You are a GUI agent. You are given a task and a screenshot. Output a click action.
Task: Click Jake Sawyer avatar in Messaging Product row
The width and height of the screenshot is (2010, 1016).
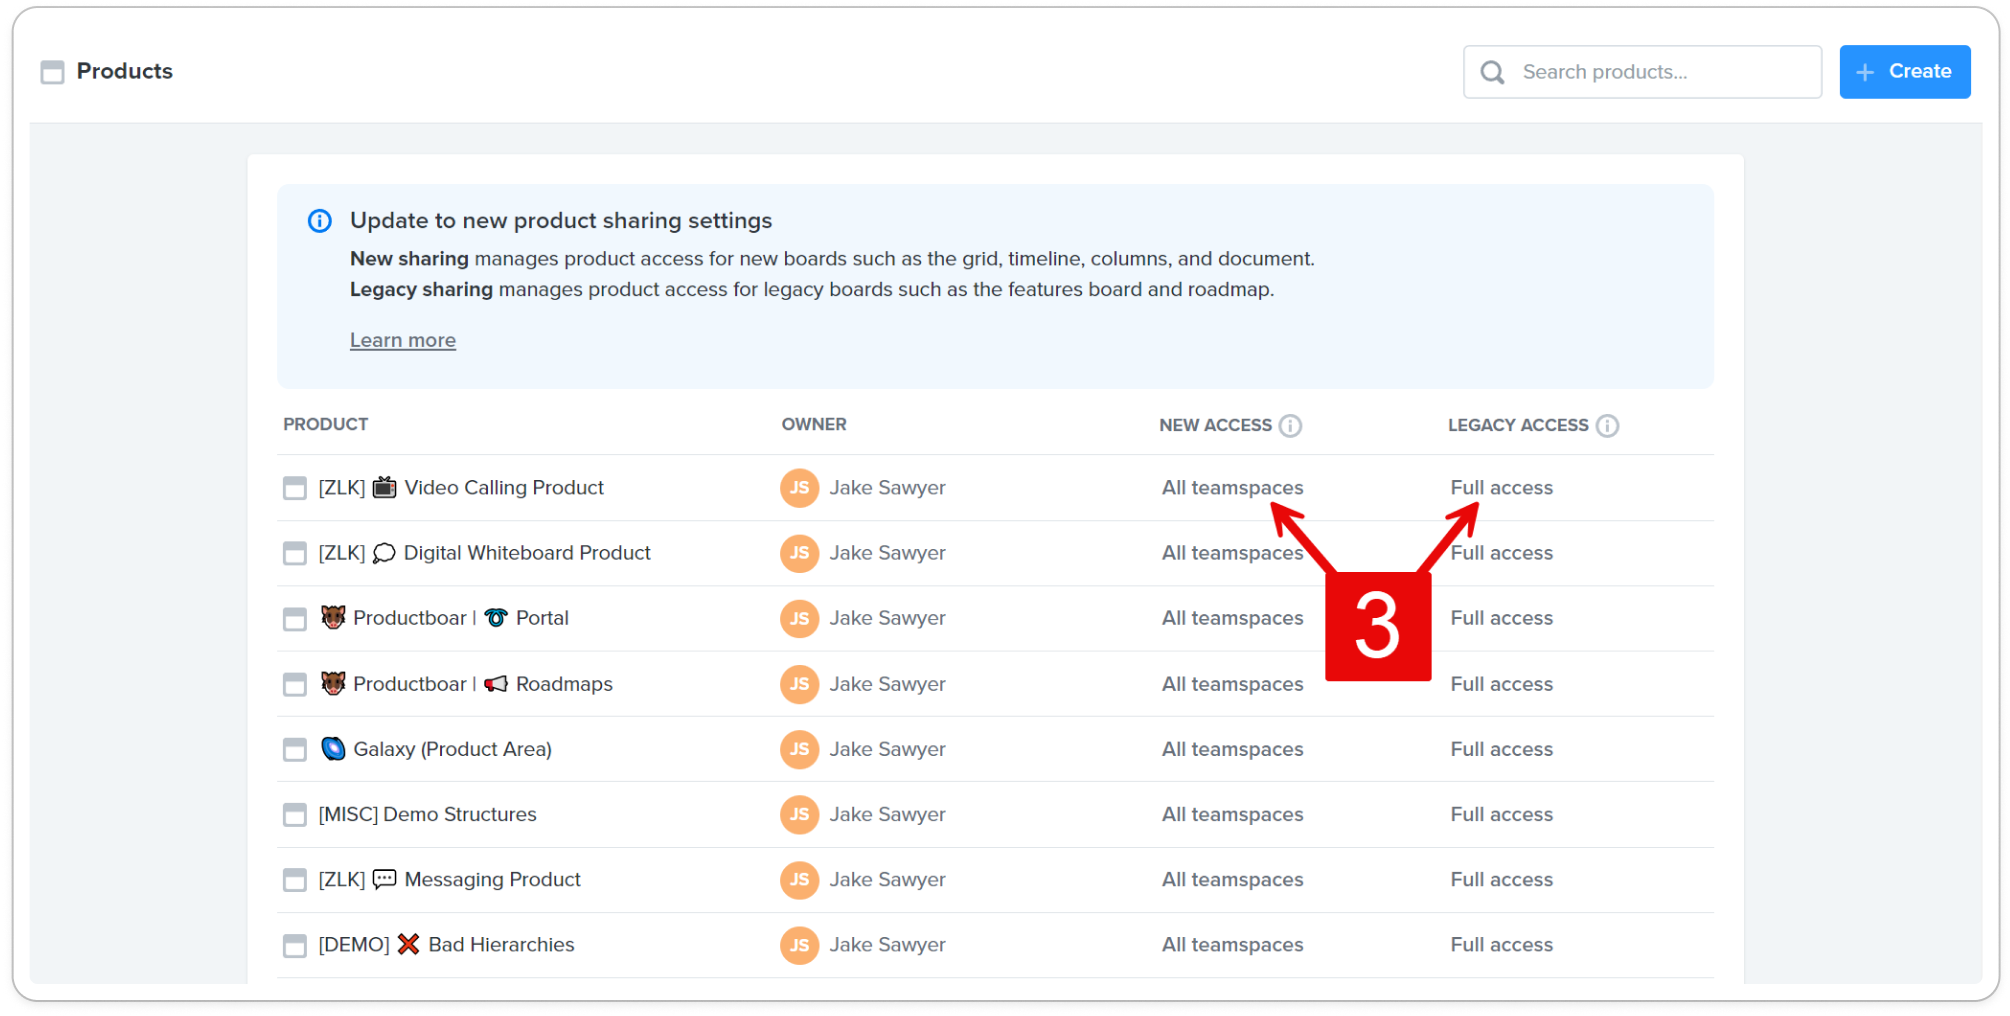click(x=799, y=880)
